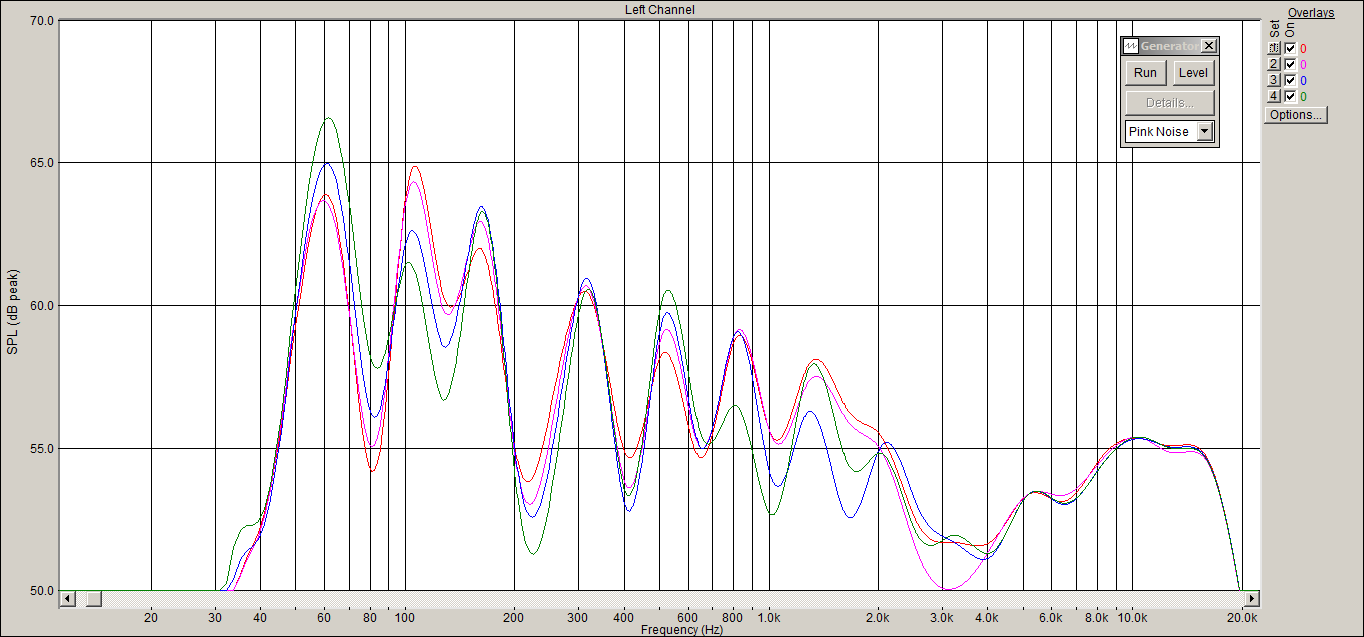Click the left arrow of horizontal scrollbar
This screenshot has width=1364, height=637.
click(x=67, y=599)
